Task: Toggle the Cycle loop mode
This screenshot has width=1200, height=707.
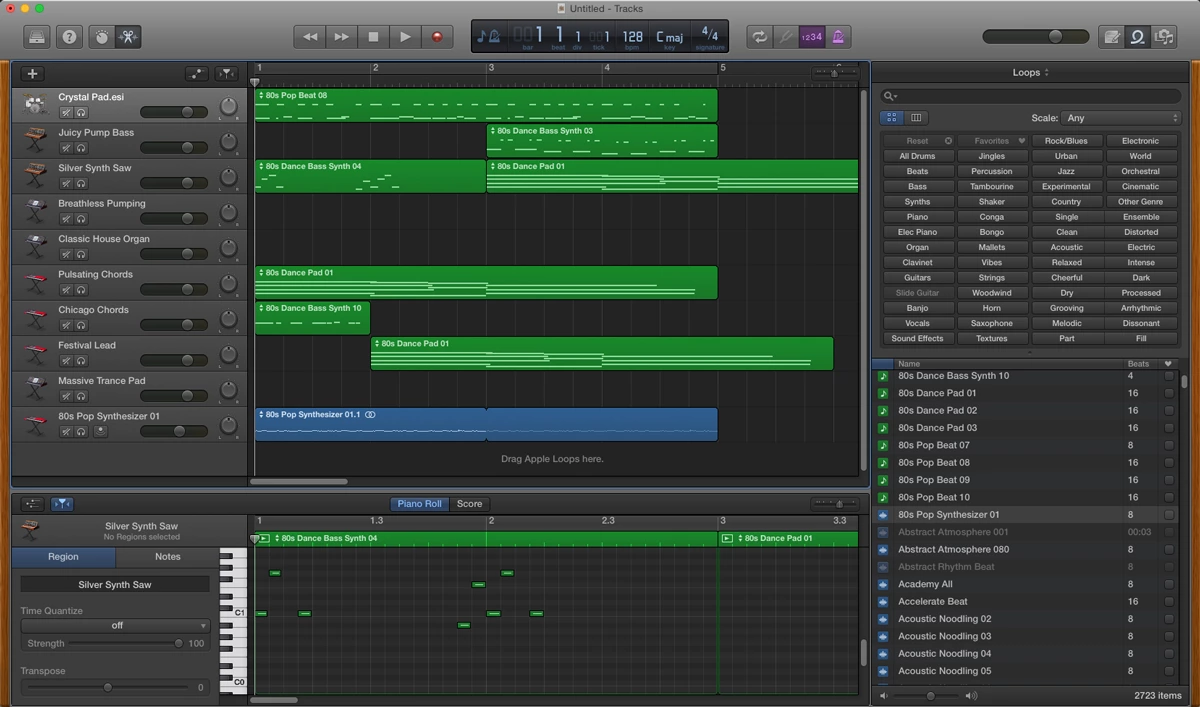Action: (x=759, y=37)
